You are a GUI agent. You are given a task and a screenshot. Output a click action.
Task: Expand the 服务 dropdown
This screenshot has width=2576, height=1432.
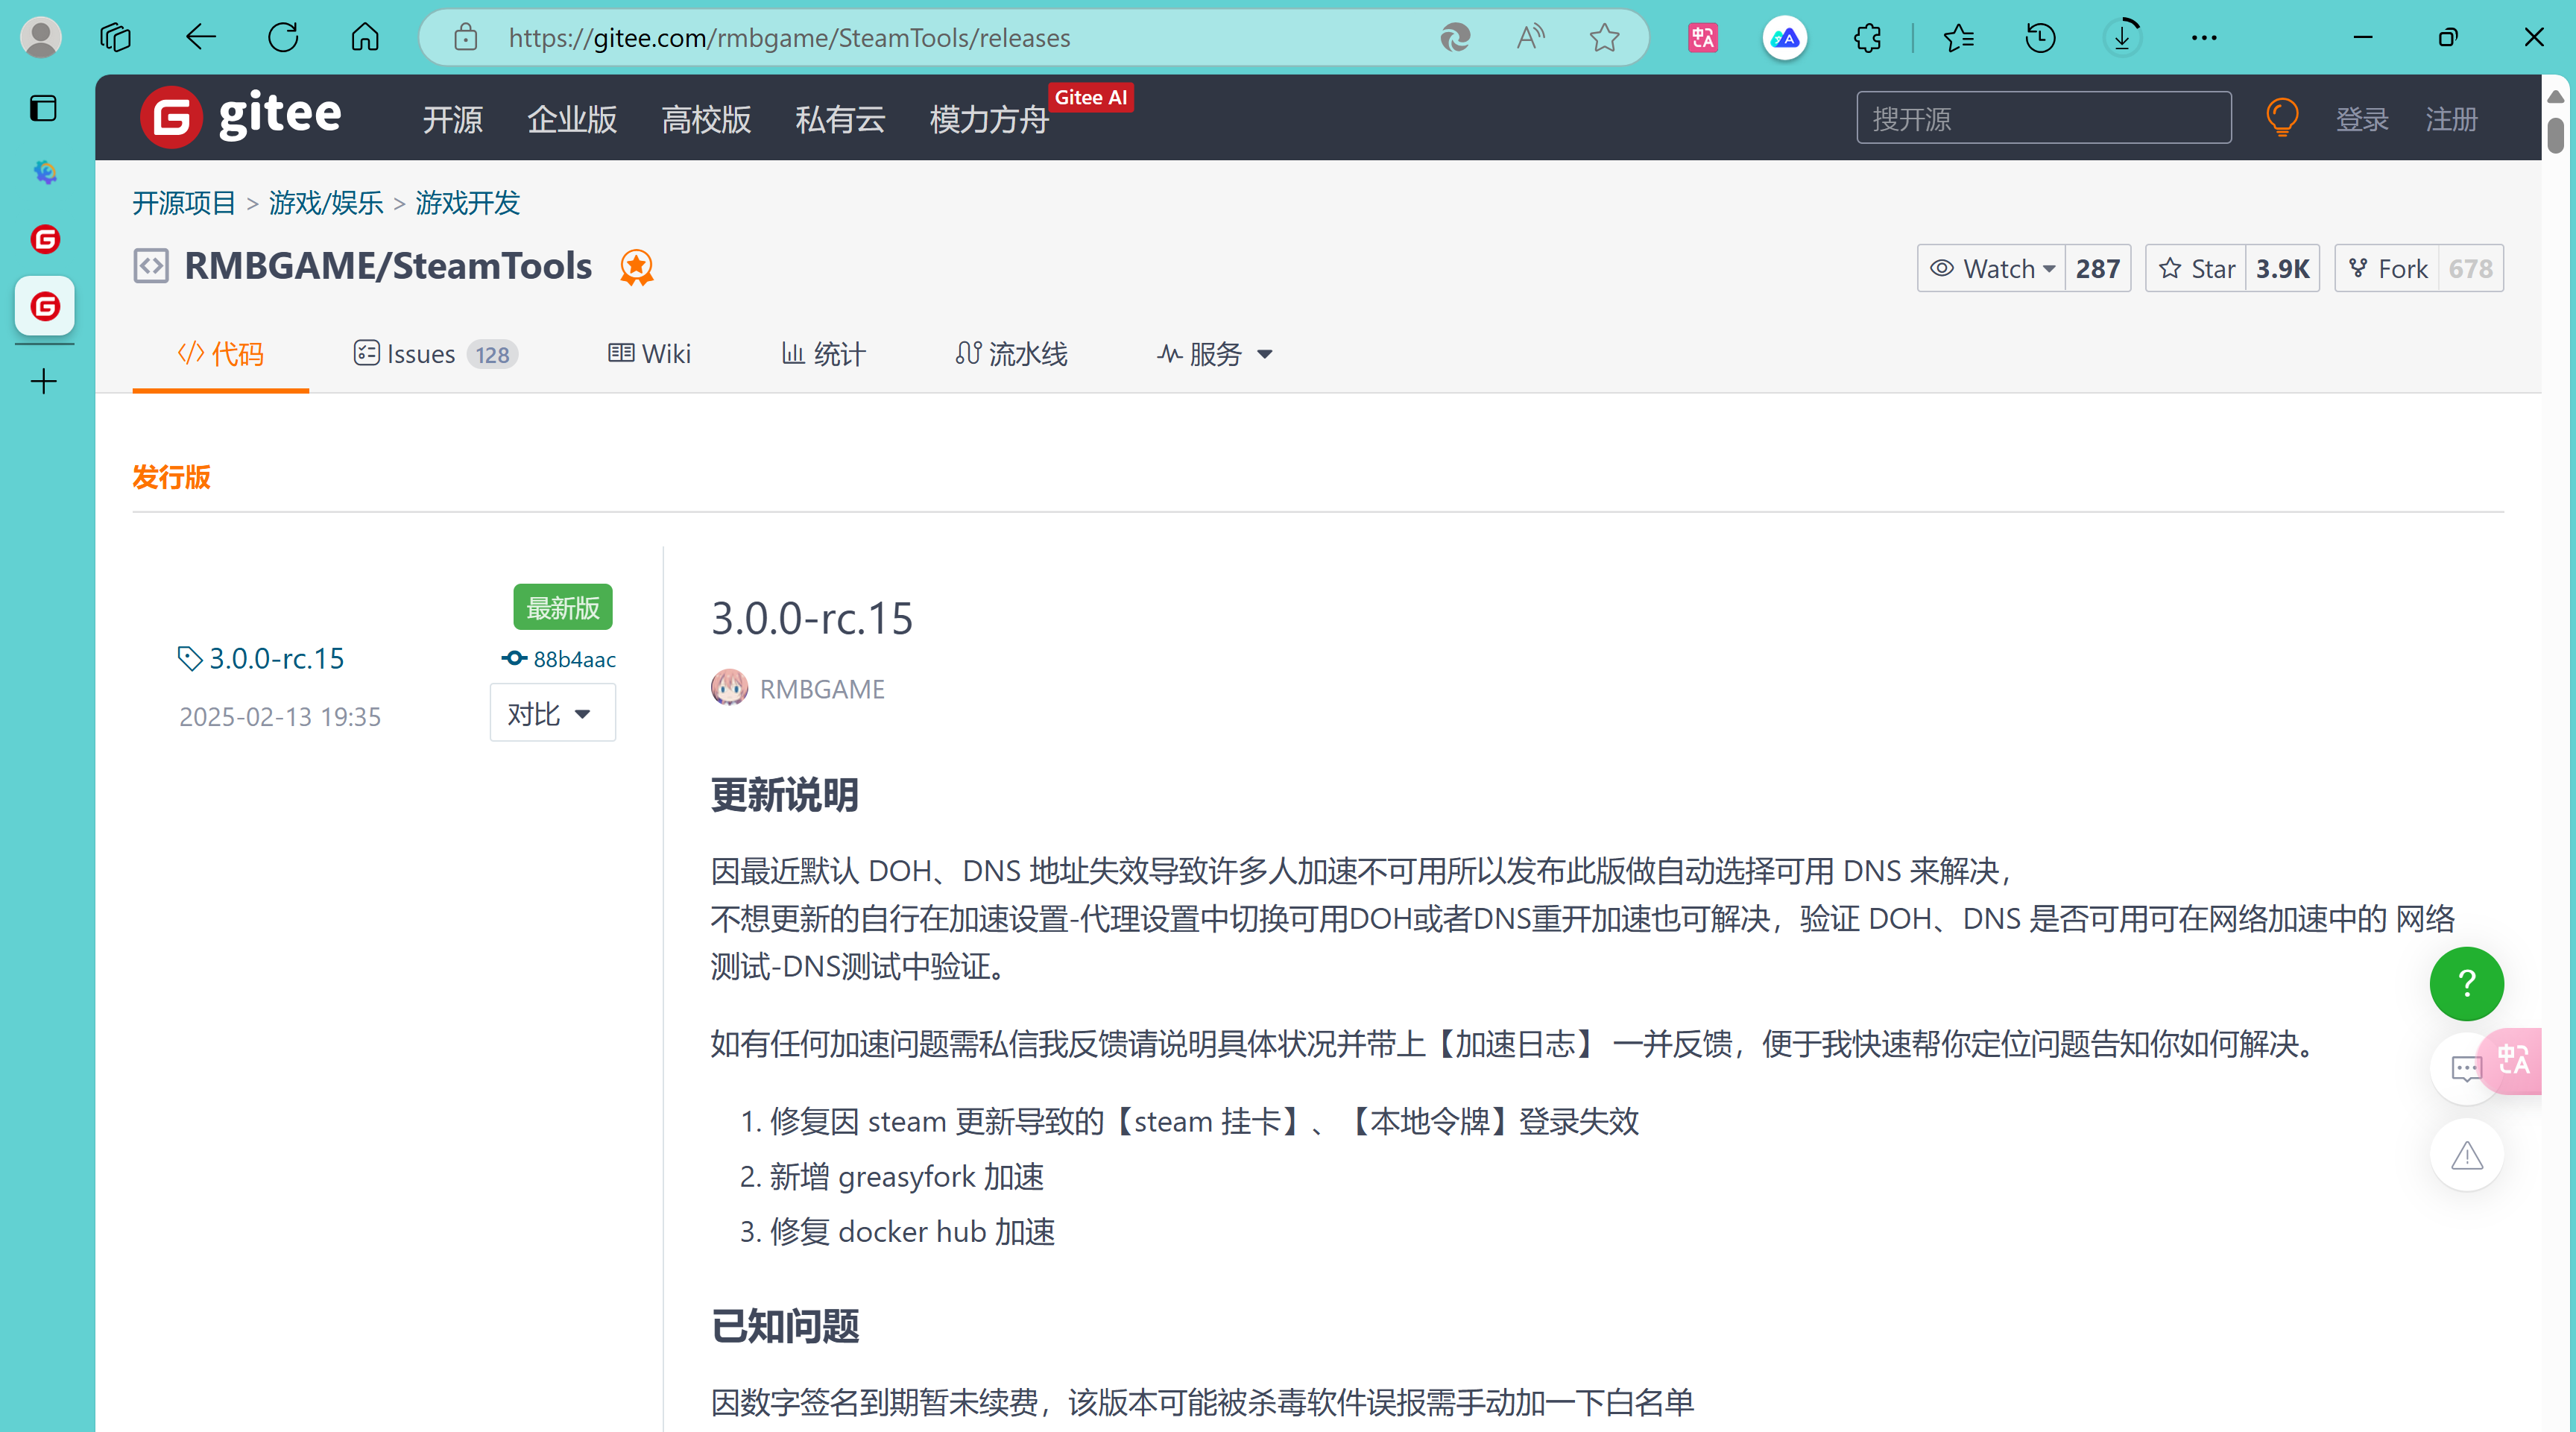pyautogui.click(x=1214, y=354)
